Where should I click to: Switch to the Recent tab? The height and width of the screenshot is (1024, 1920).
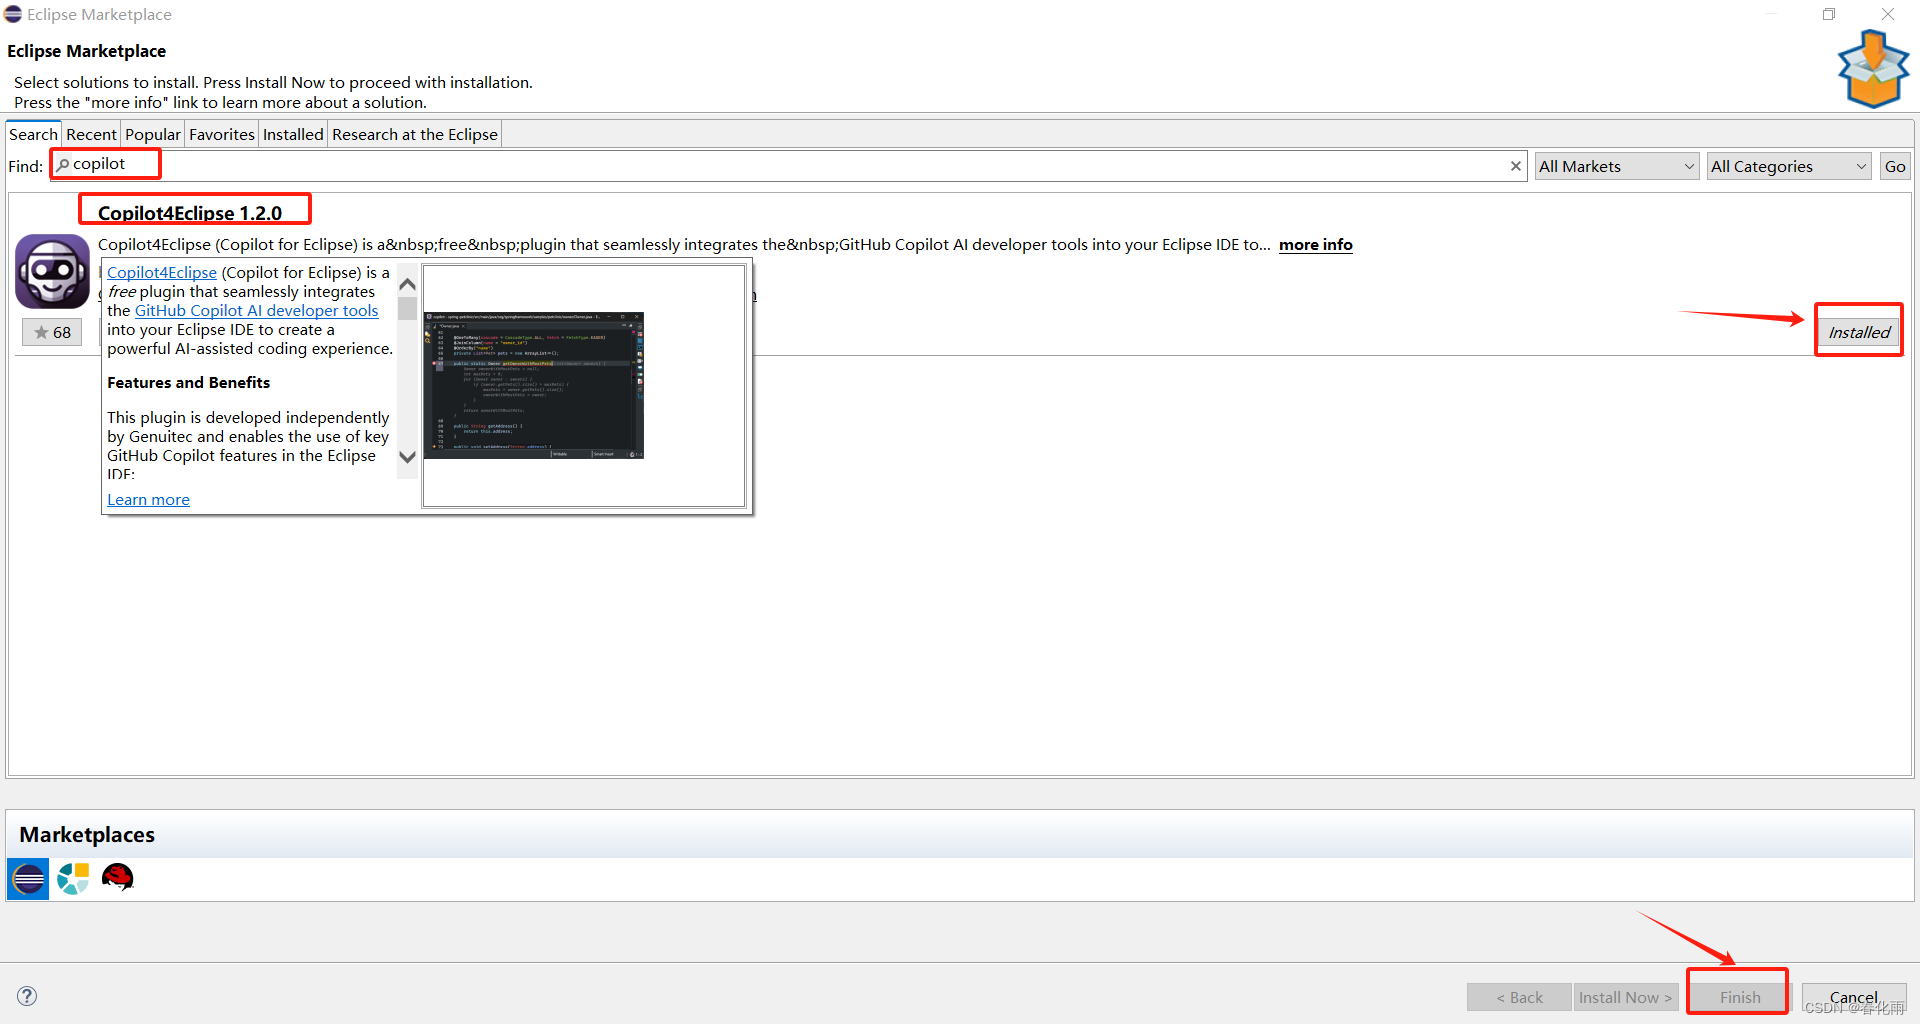(91, 134)
